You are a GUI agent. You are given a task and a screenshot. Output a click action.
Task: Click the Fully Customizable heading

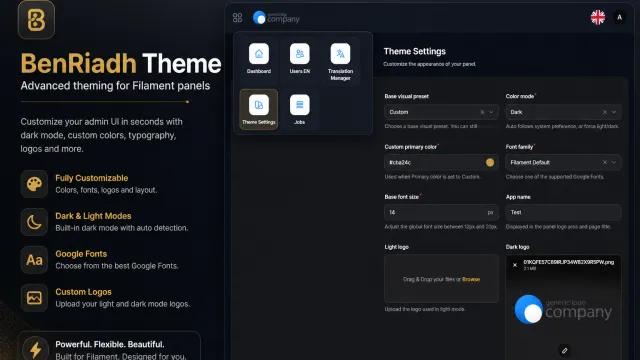click(x=92, y=178)
